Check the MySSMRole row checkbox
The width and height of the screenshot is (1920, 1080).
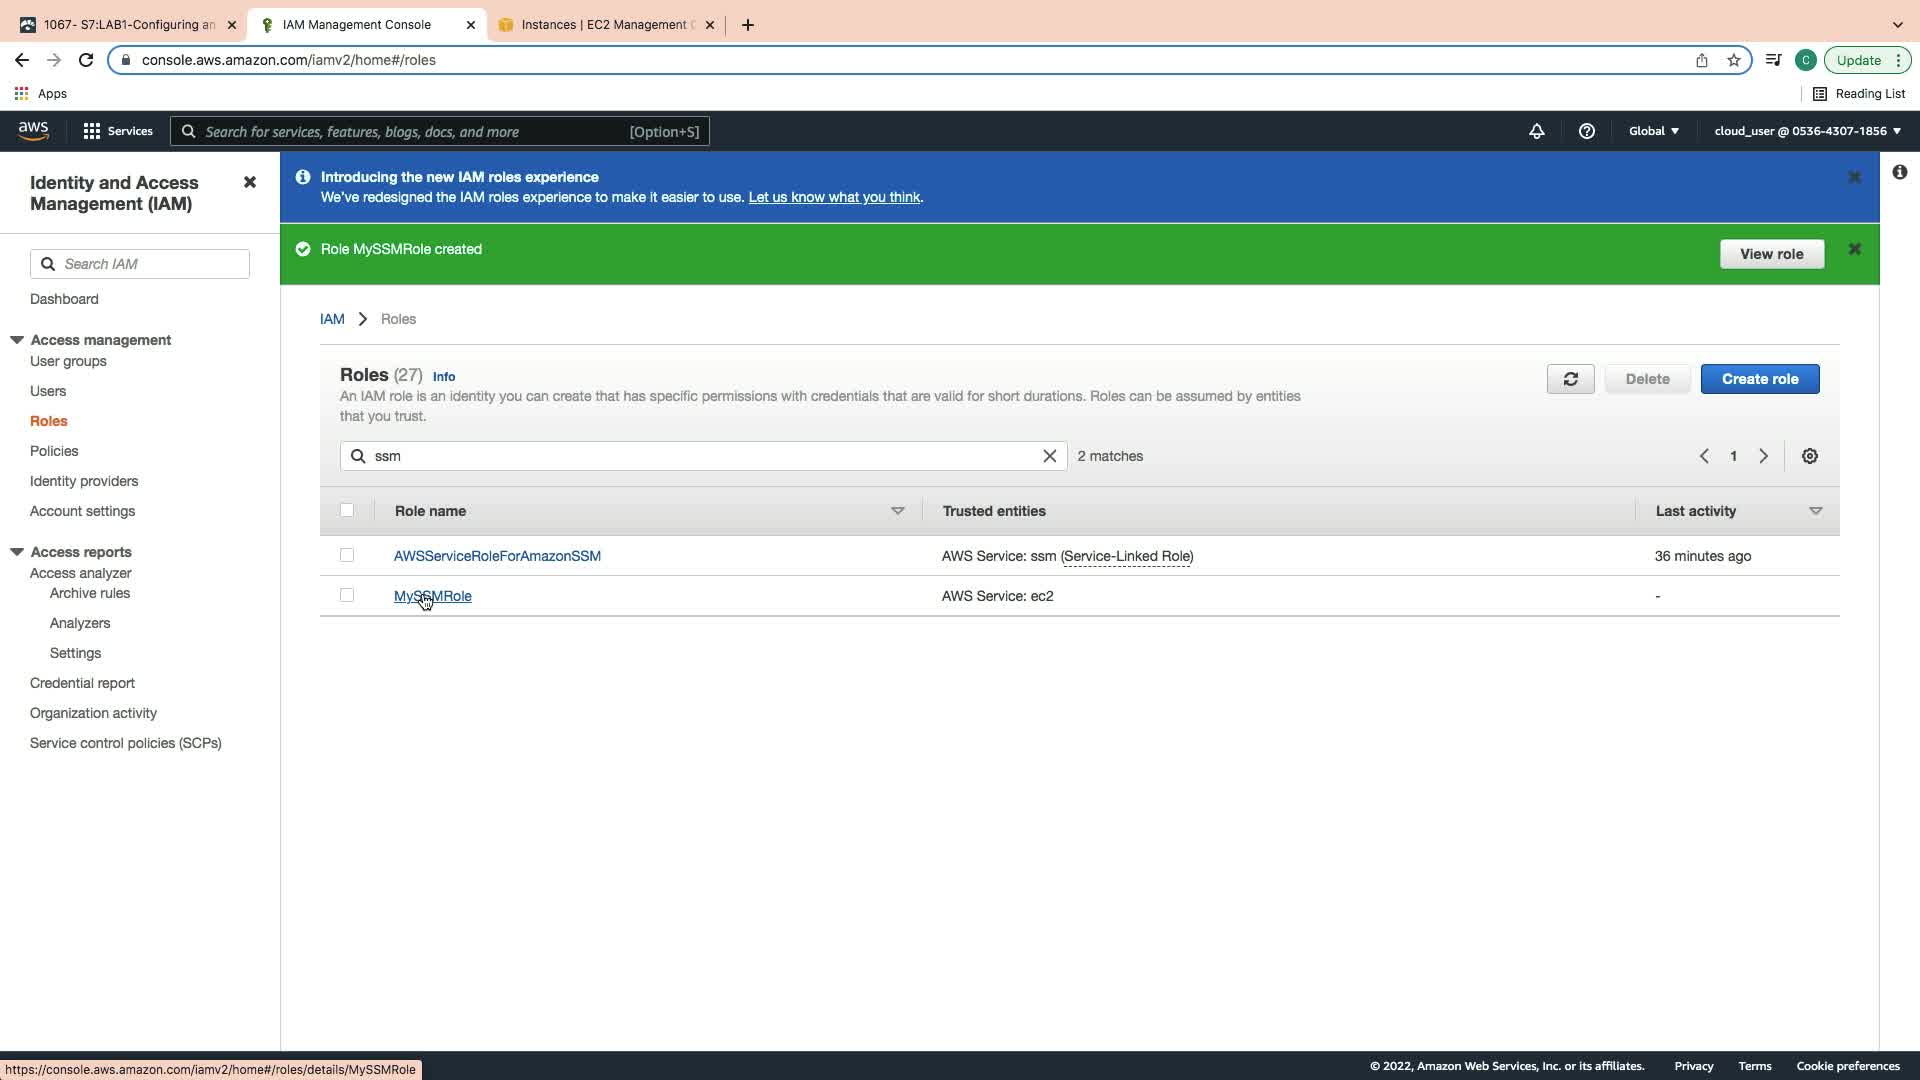(x=347, y=595)
